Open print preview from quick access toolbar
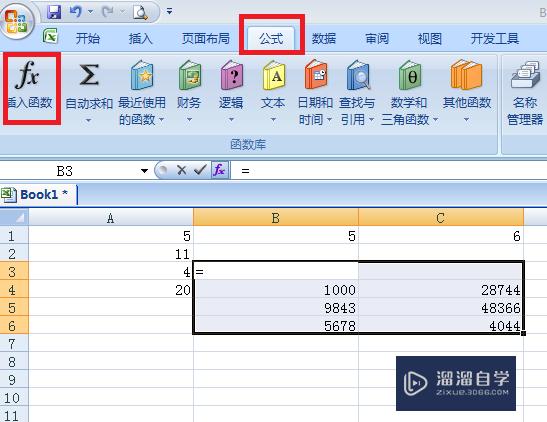This screenshot has width=547, height=422. pos(140,12)
